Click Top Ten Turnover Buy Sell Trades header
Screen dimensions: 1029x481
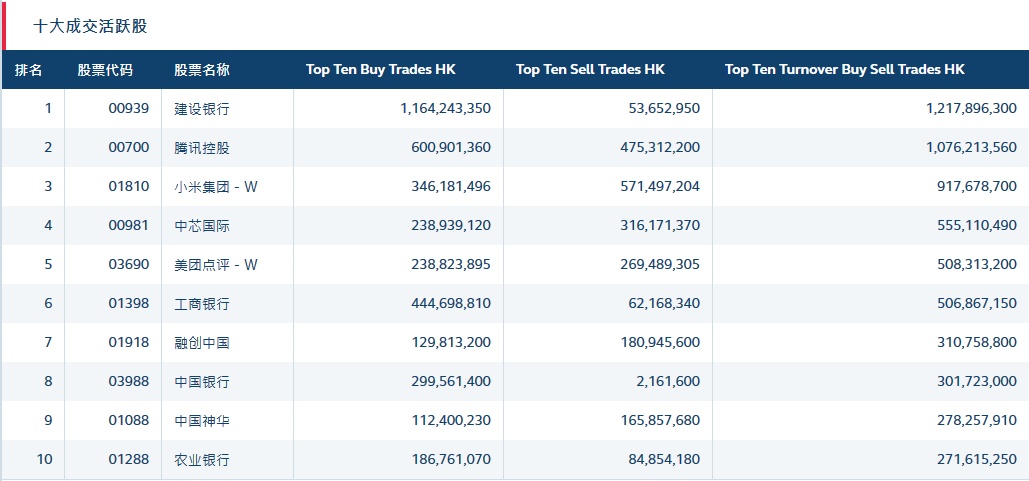(845, 70)
